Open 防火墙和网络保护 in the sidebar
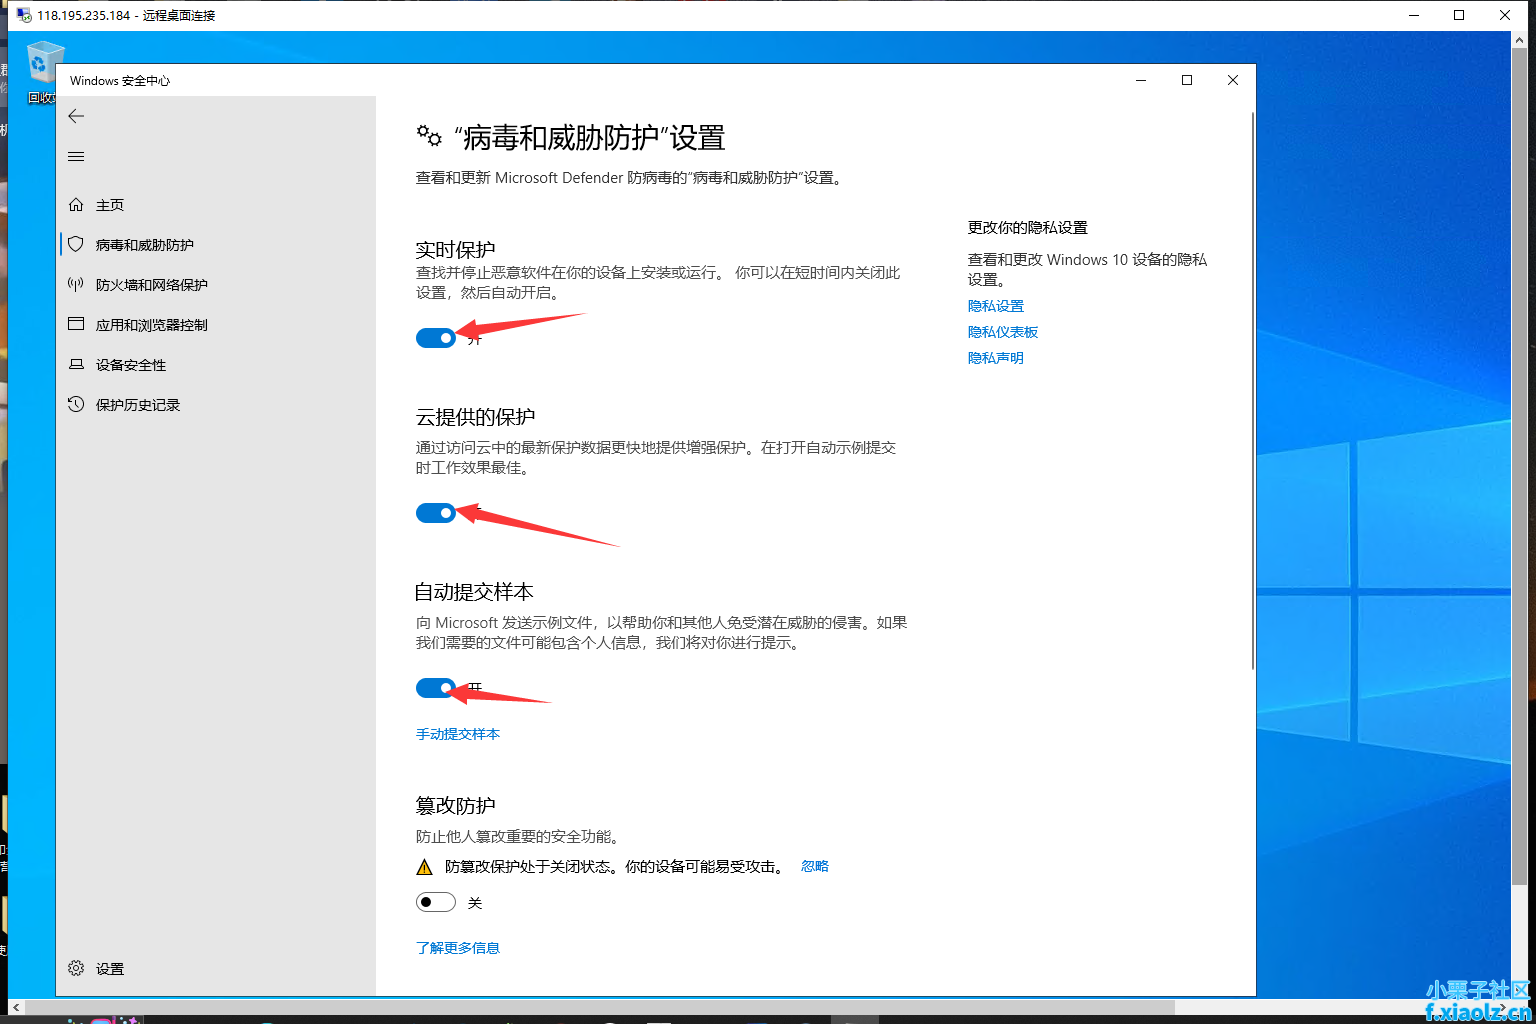 (x=151, y=285)
